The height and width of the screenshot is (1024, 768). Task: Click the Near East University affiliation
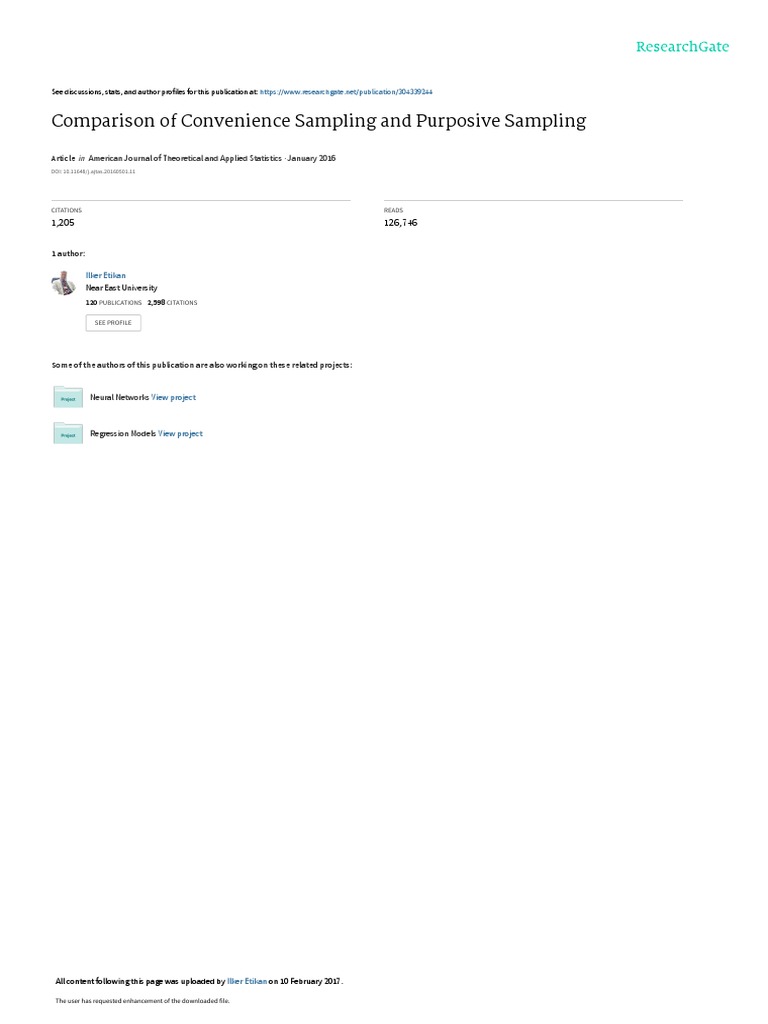(x=121, y=288)
